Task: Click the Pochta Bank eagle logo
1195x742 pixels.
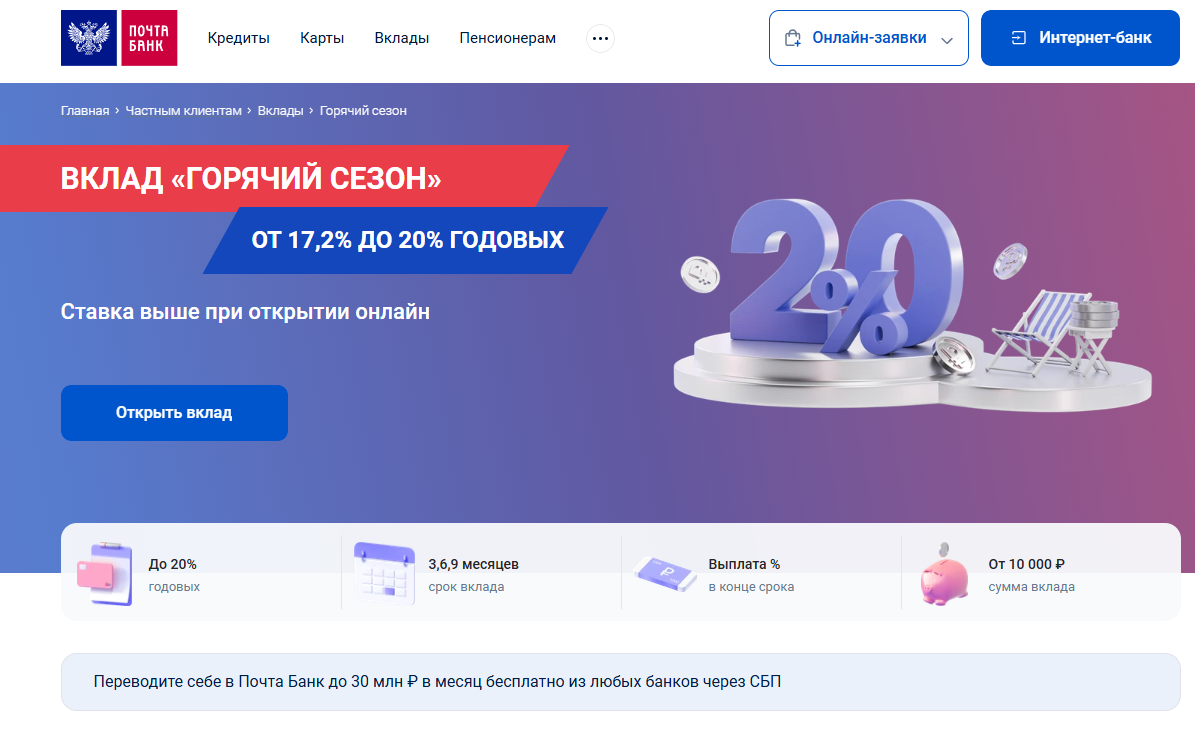Action: [x=89, y=38]
